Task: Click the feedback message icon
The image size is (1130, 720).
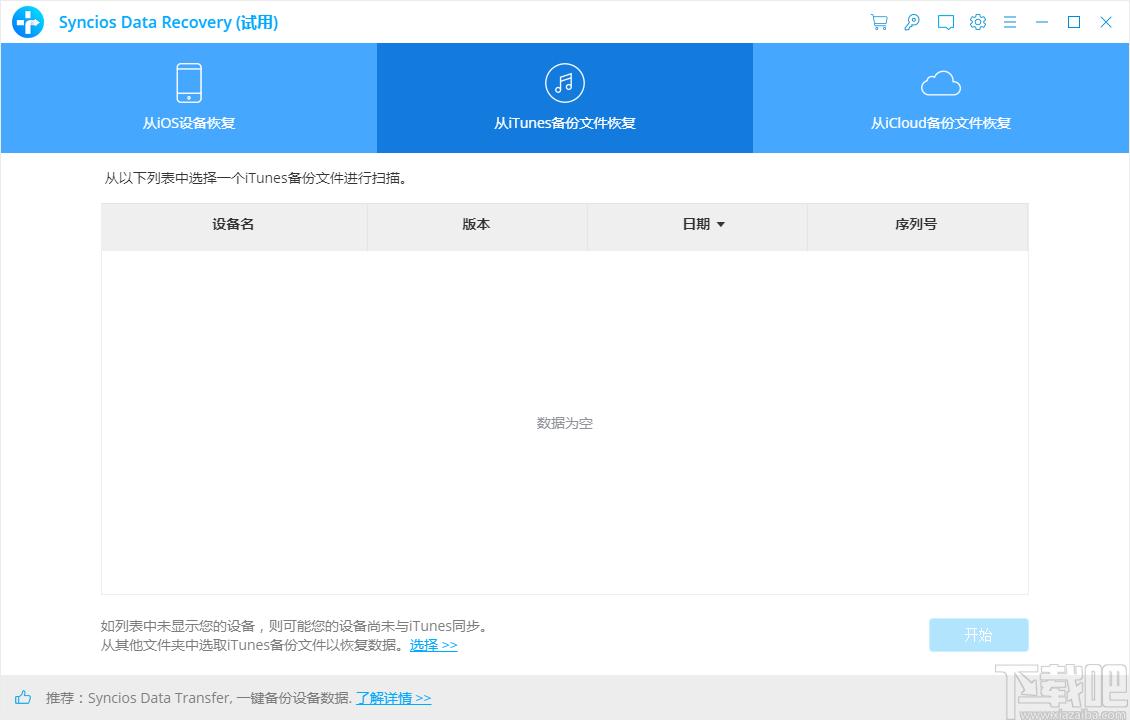Action: [x=945, y=22]
